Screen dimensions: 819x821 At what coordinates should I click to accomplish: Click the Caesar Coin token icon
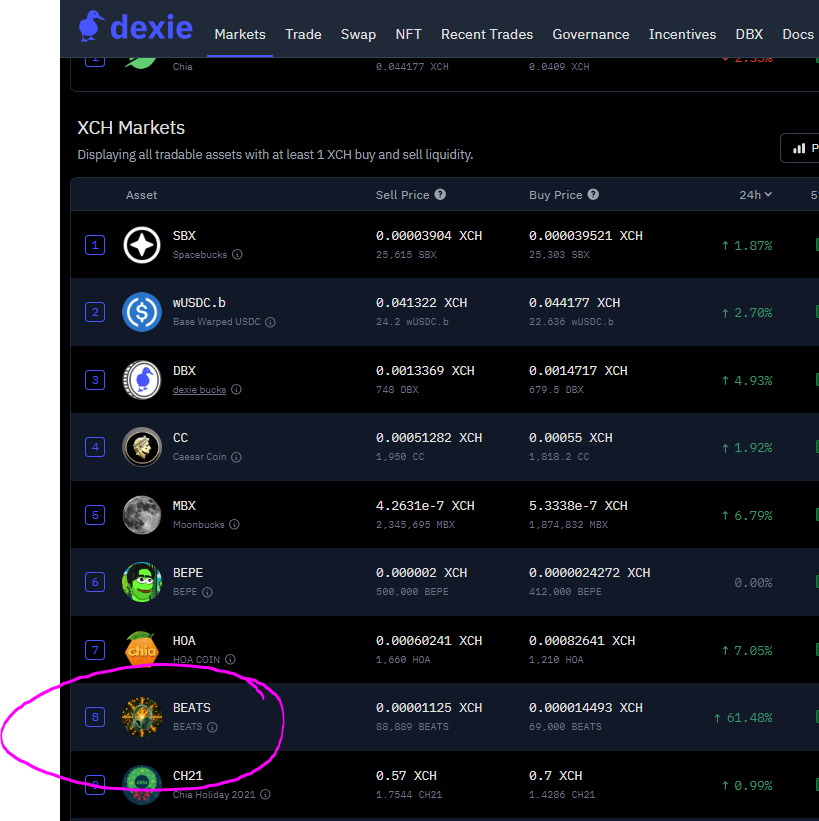point(141,447)
